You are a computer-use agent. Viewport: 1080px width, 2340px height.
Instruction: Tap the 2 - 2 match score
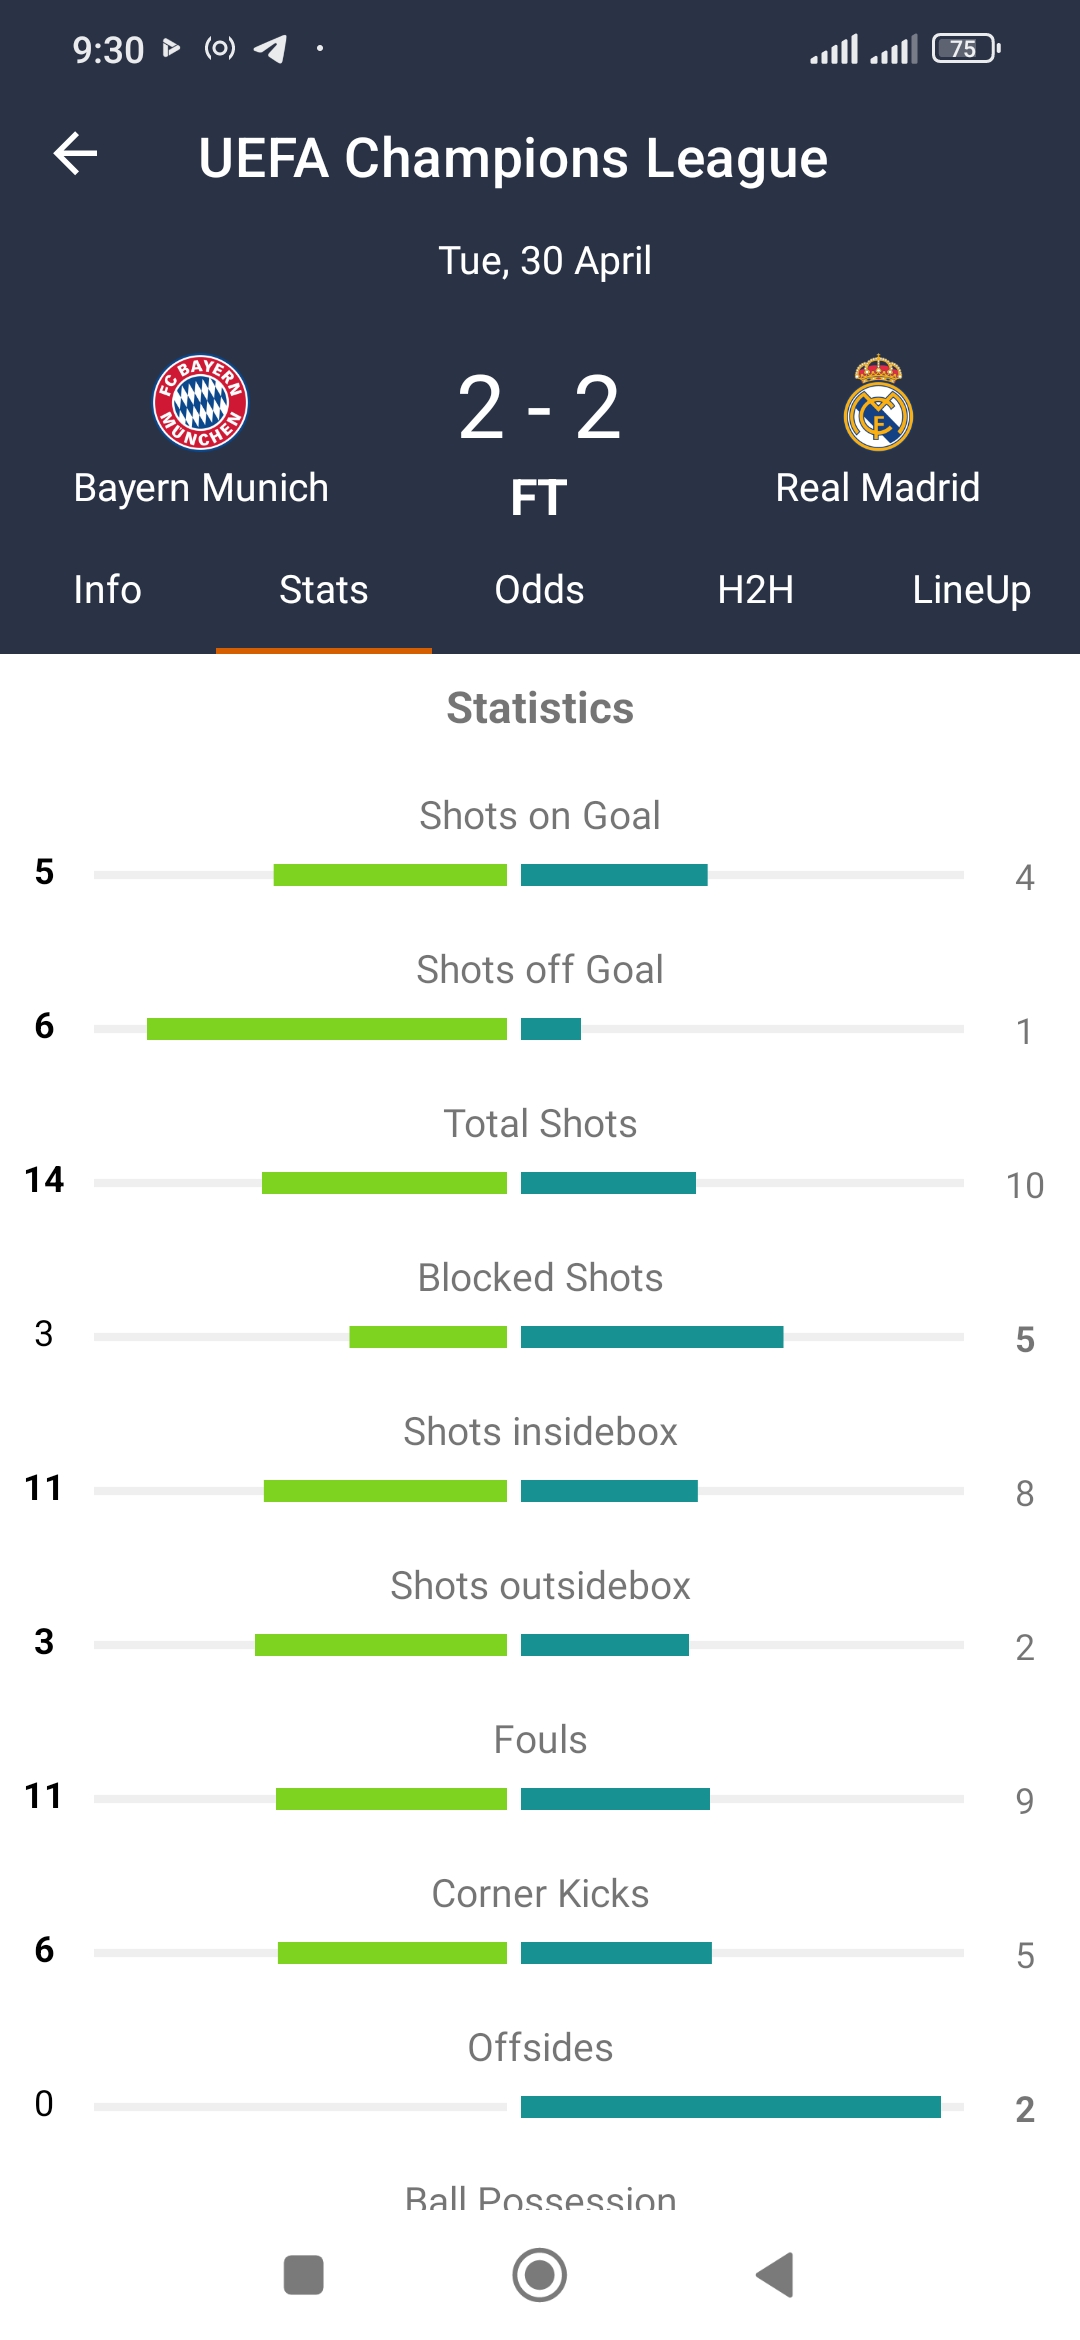click(x=539, y=408)
